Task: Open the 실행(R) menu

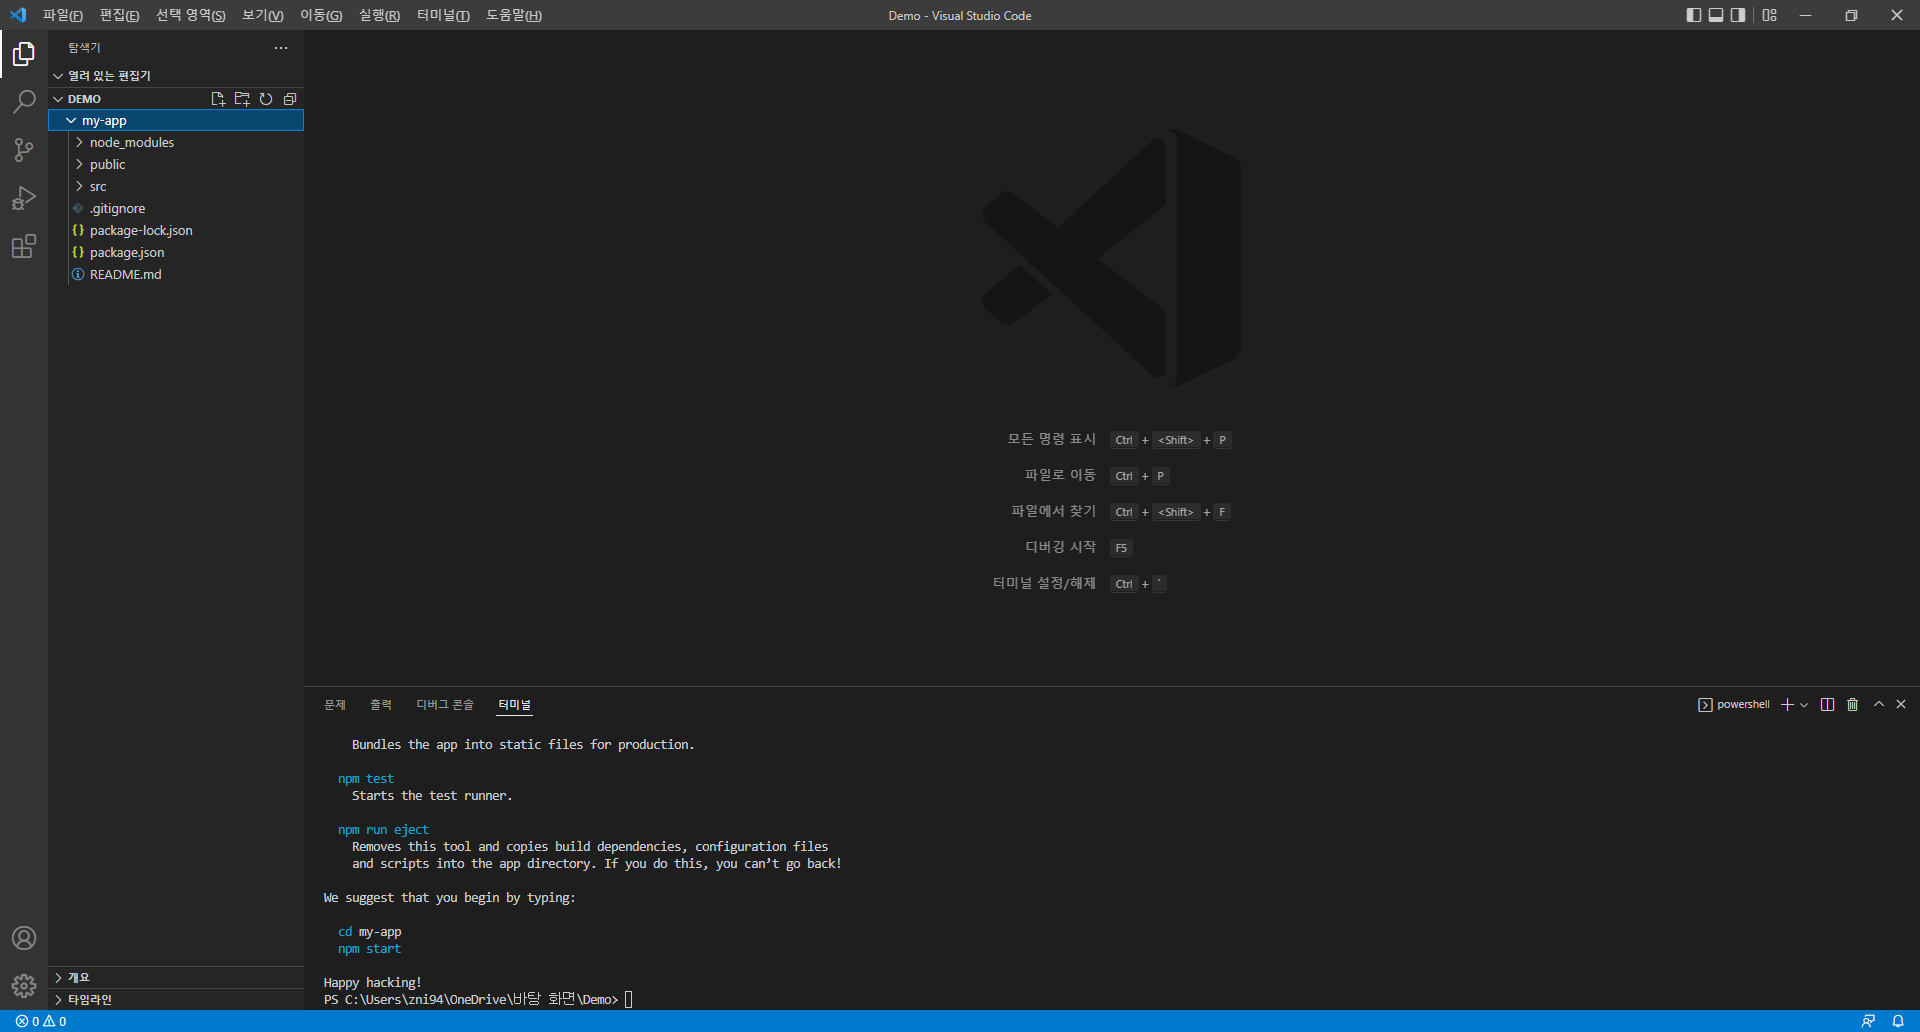Action: click(x=379, y=15)
